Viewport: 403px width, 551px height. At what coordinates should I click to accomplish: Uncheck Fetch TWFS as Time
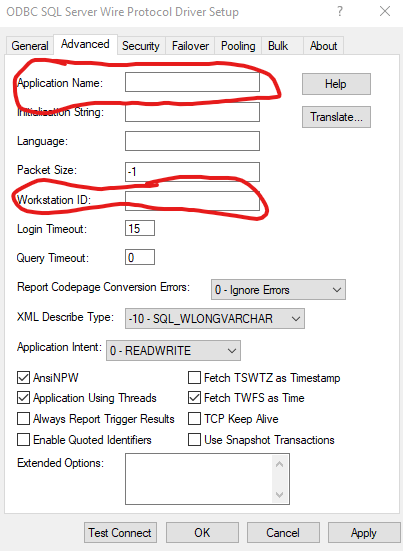[x=194, y=398]
